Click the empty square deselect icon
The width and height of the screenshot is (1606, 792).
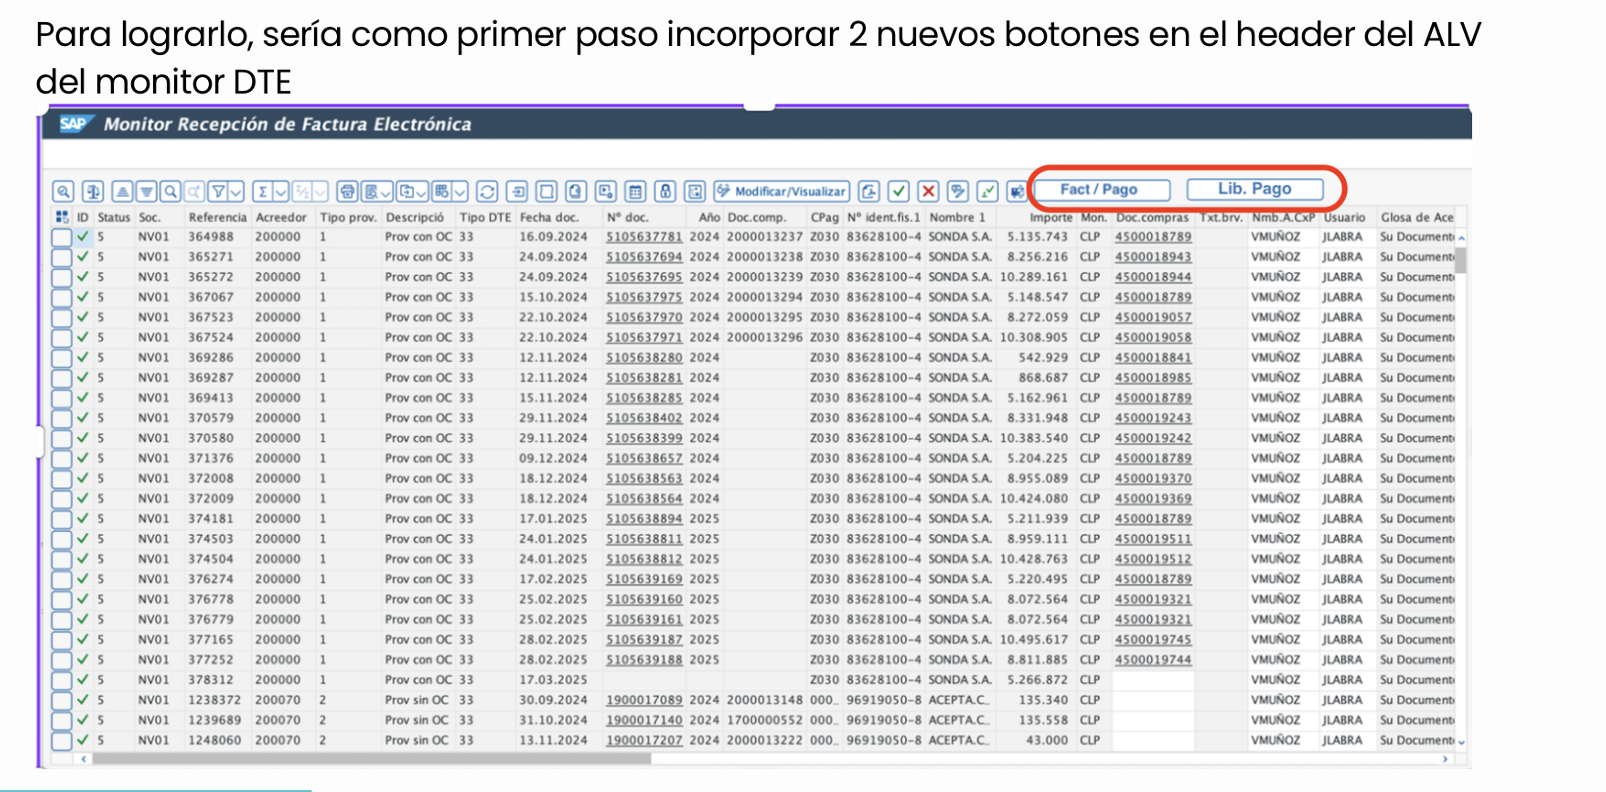point(546,191)
